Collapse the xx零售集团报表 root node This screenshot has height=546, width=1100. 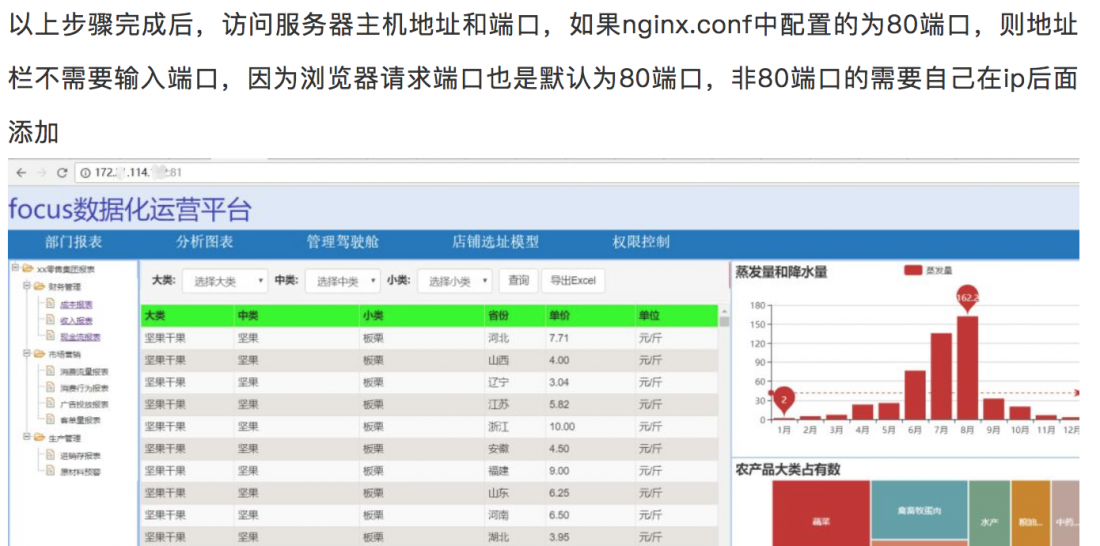(15, 268)
